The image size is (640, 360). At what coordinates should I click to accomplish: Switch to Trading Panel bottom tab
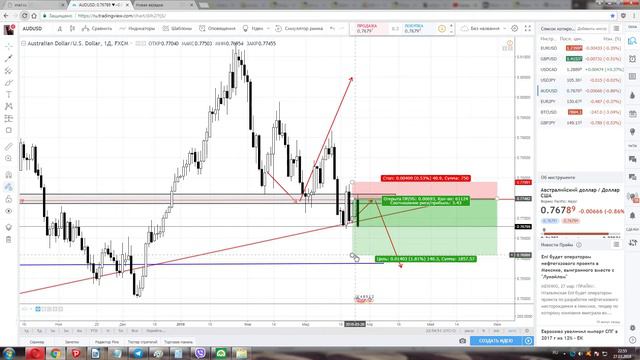[x=178, y=342]
